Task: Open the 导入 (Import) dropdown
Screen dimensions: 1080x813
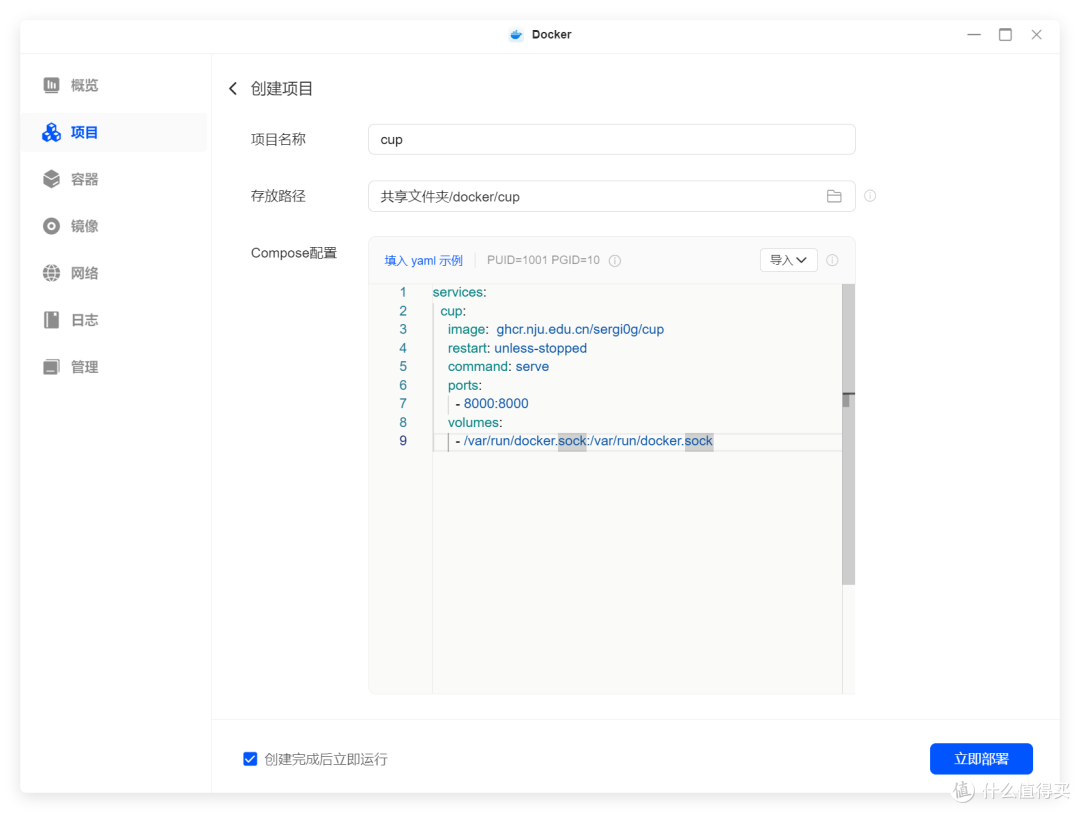Action: click(x=789, y=259)
